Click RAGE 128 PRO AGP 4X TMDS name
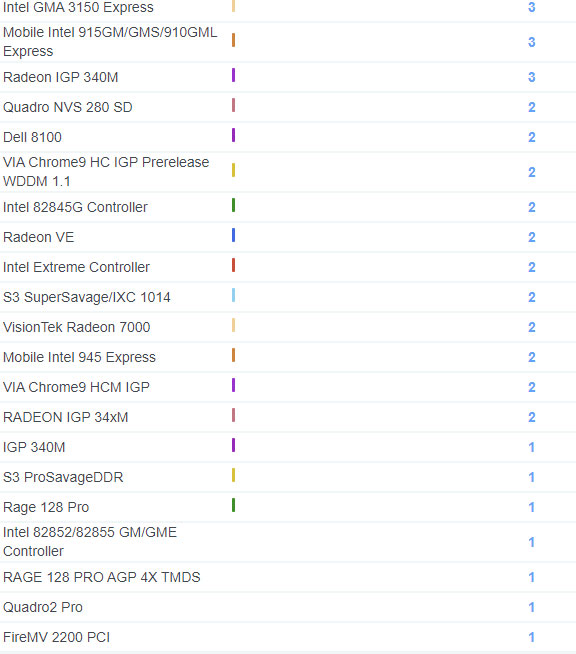The height and width of the screenshot is (654, 576). tap(102, 577)
